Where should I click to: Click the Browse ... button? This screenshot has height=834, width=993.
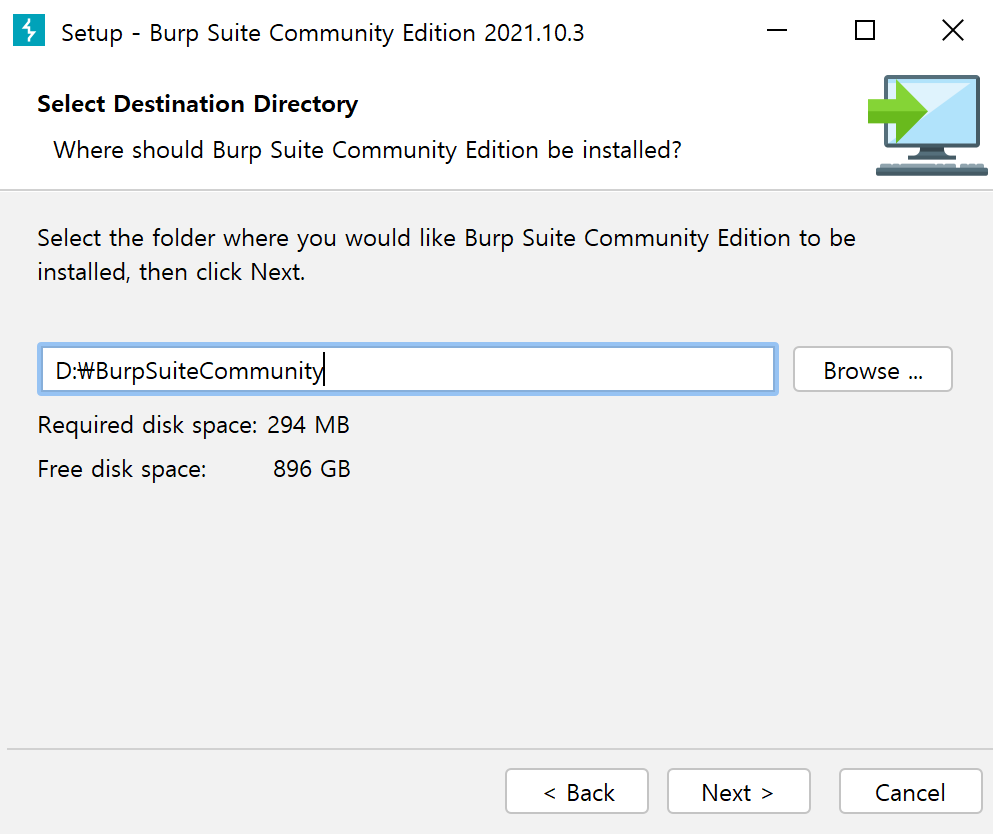point(872,369)
